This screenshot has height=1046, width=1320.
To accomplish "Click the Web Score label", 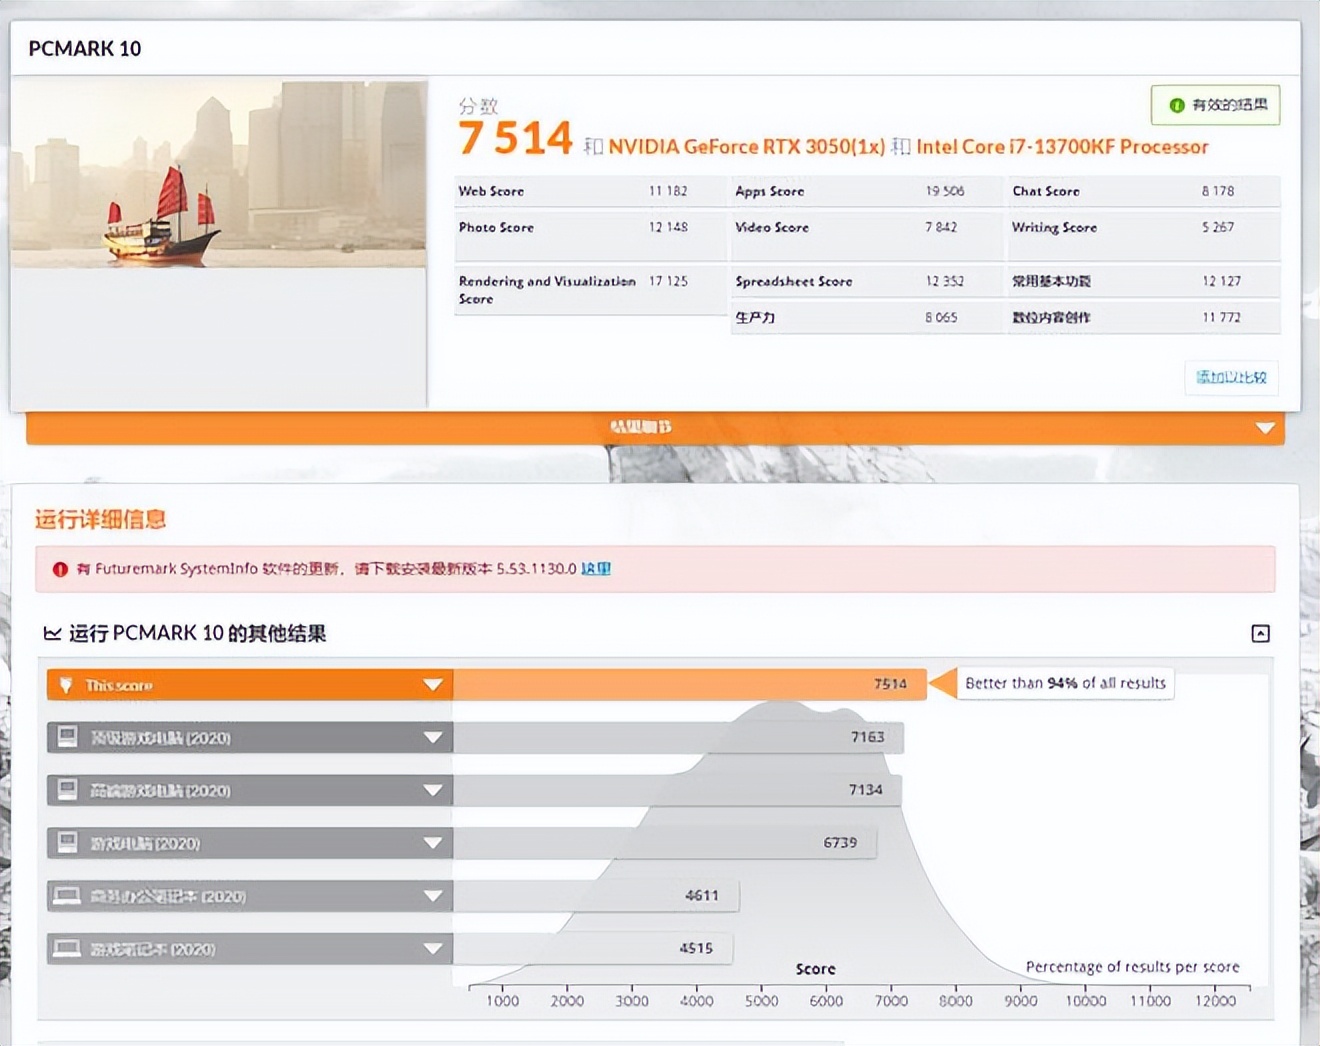I will pos(491,191).
